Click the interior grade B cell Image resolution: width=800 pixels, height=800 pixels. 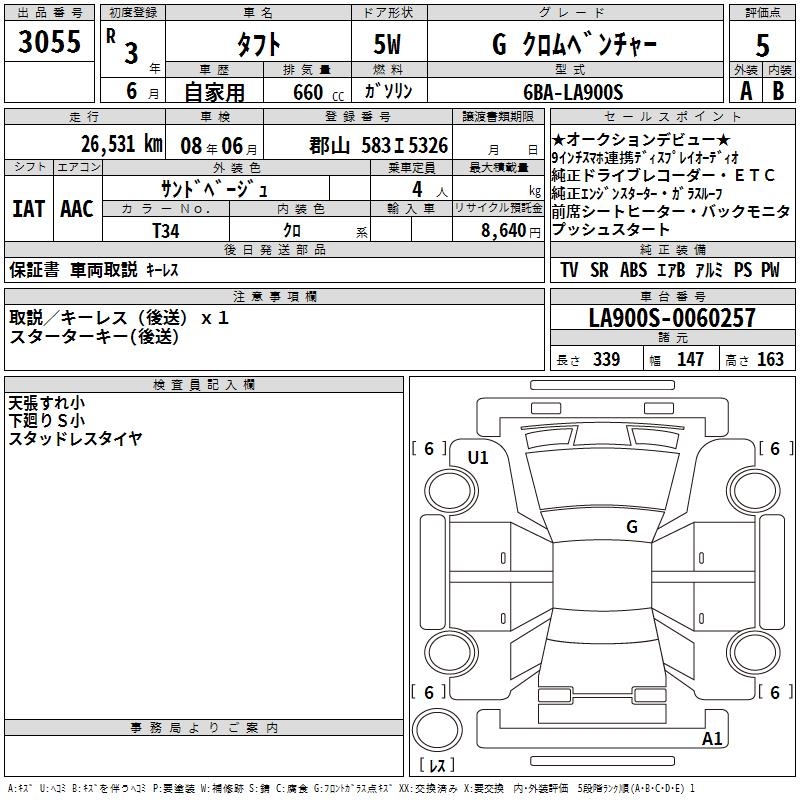pyautogui.click(x=779, y=91)
